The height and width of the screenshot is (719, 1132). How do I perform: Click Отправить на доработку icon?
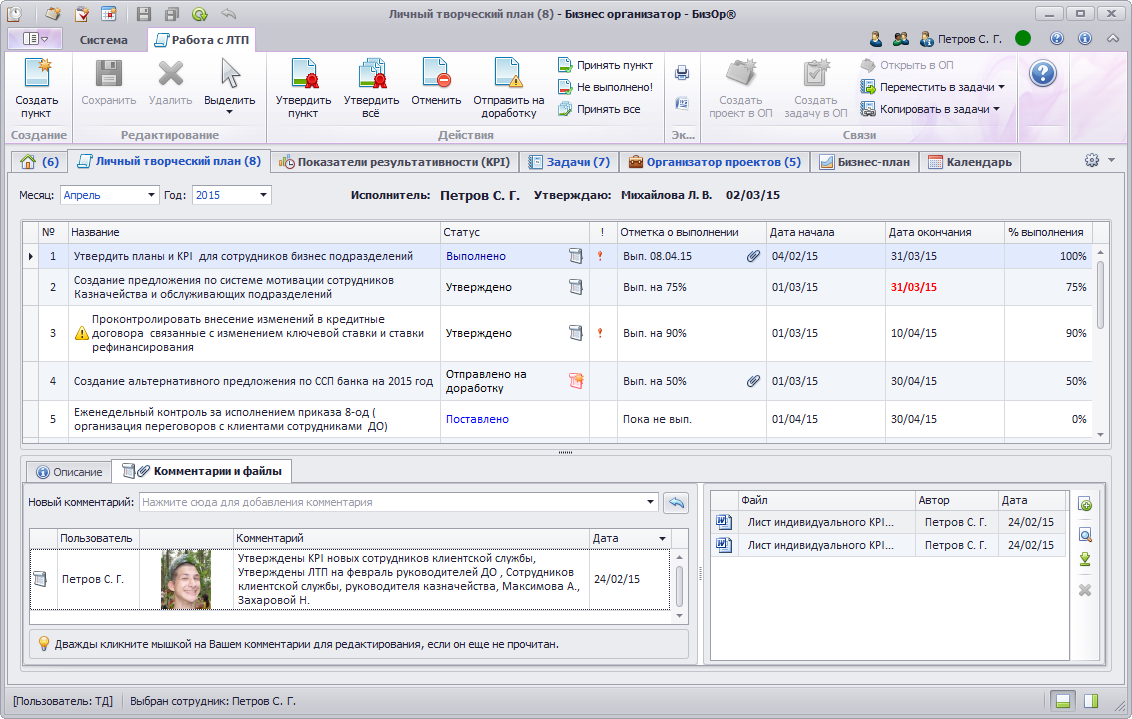click(508, 76)
